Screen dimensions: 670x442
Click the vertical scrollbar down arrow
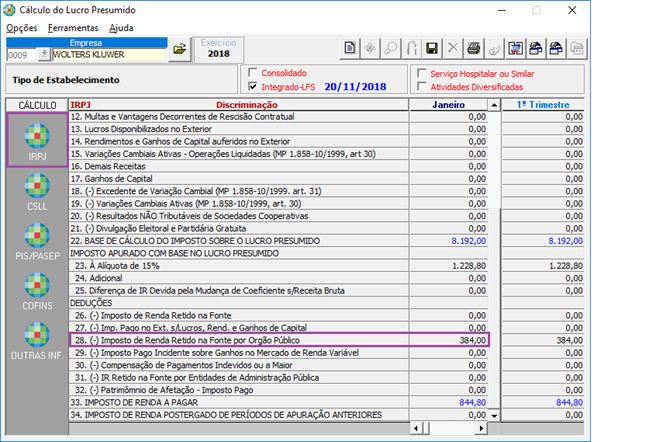point(494,415)
